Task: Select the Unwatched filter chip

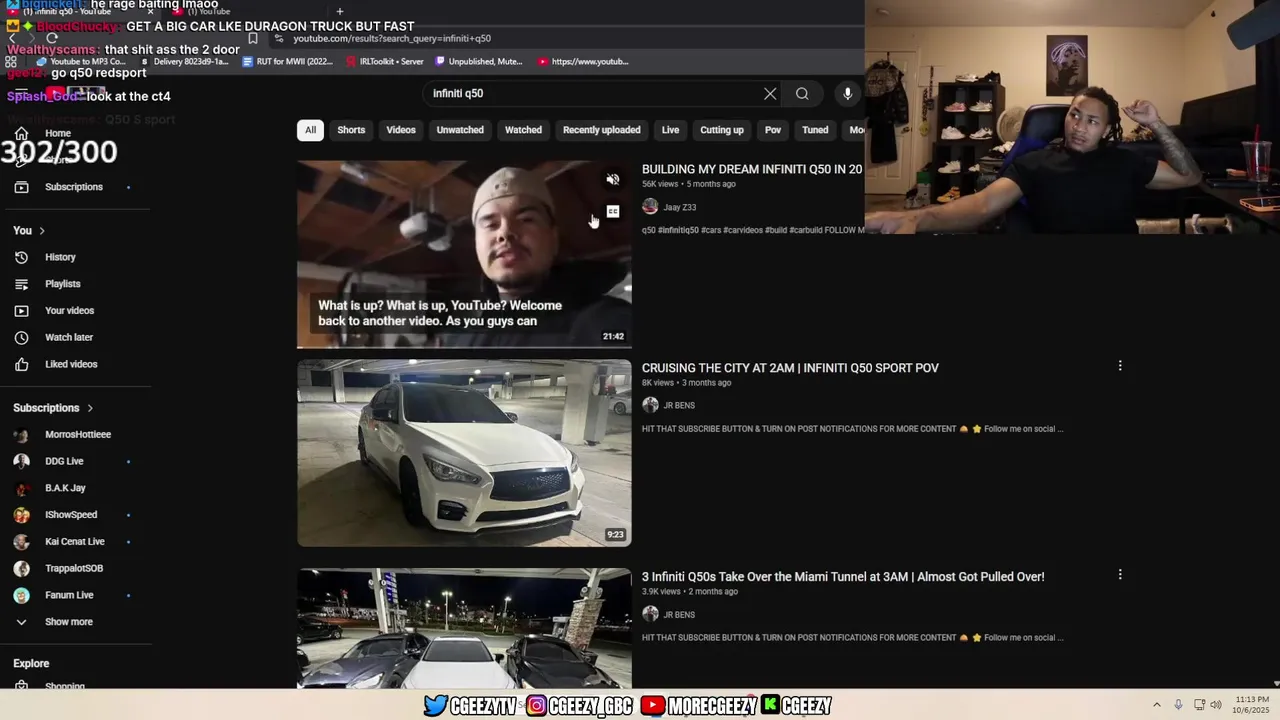Action: click(x=460, y=130)
